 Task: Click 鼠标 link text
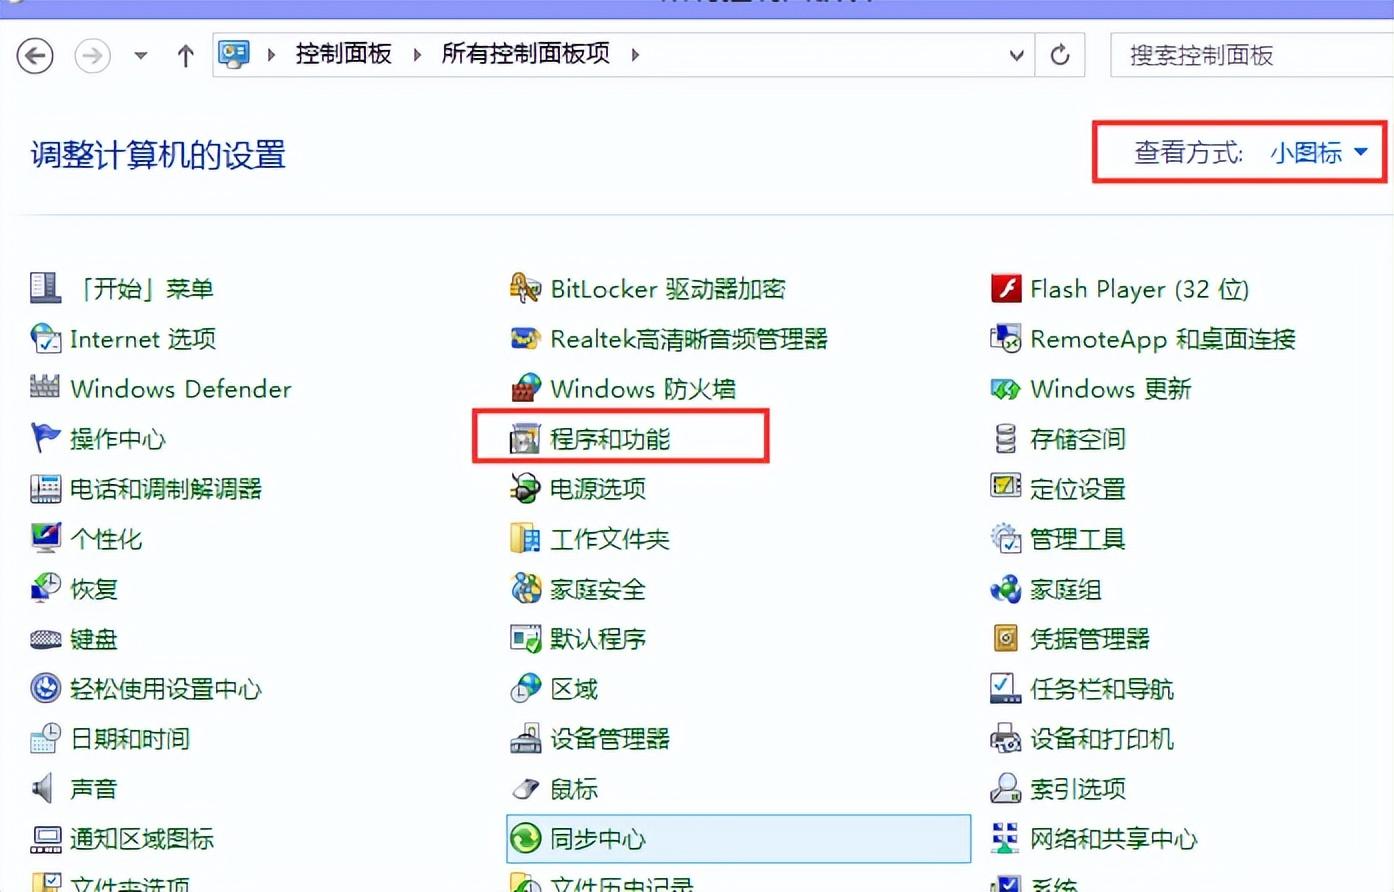(574, 789)
